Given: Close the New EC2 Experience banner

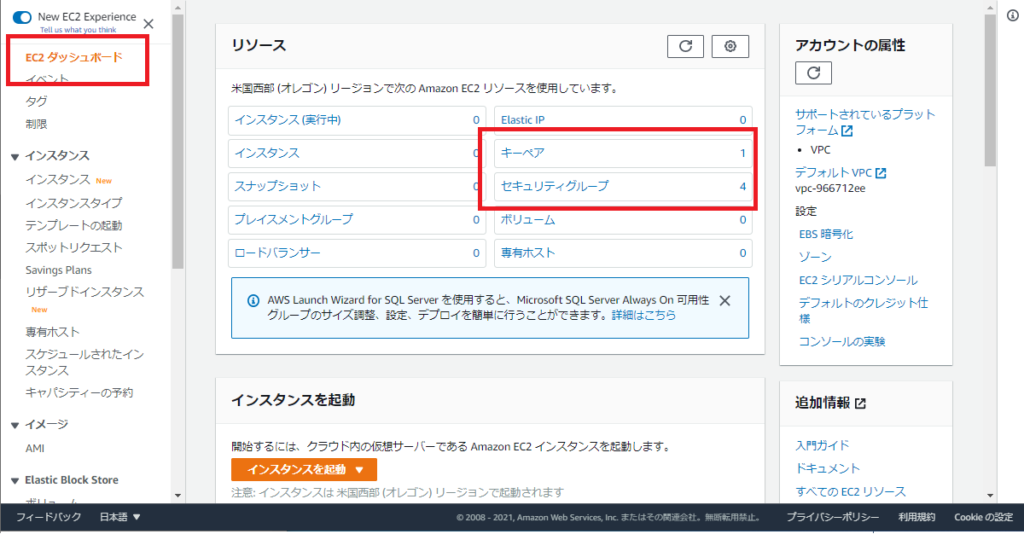Looking at the screenshot, I should [148, 24].
